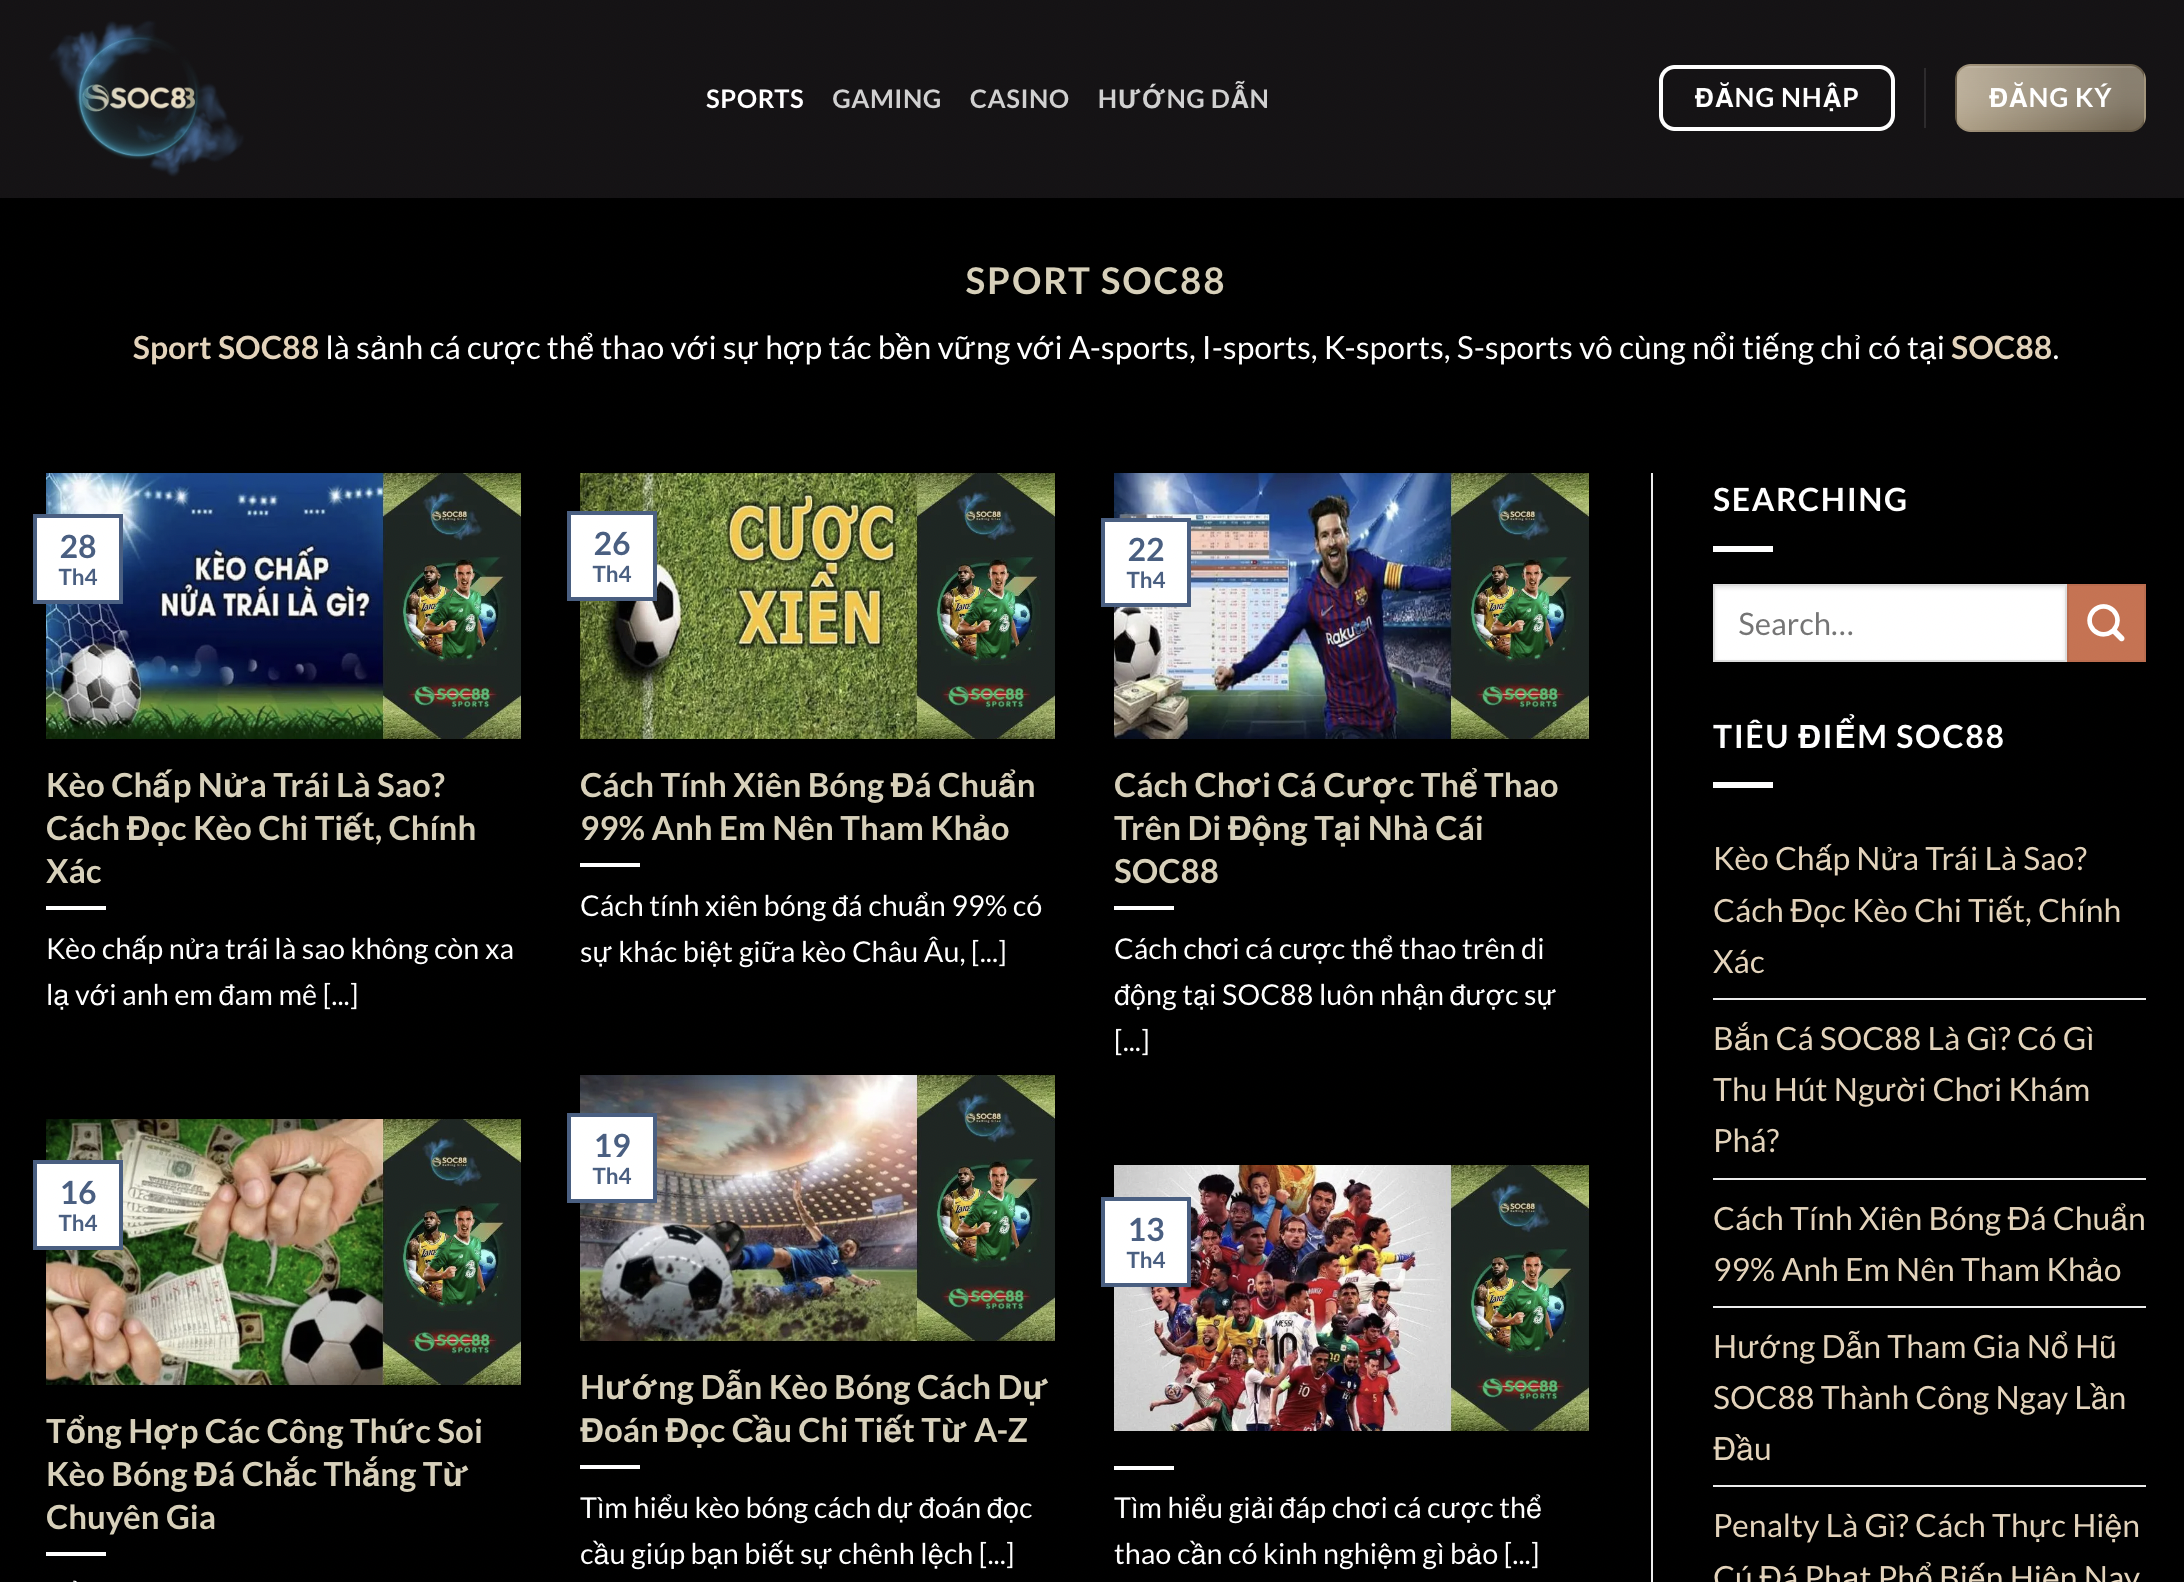Open the Kèo Chấp Nửa Trái thumbnail
Screen dimensions: 2184x1582
click(x=283, y=606)
